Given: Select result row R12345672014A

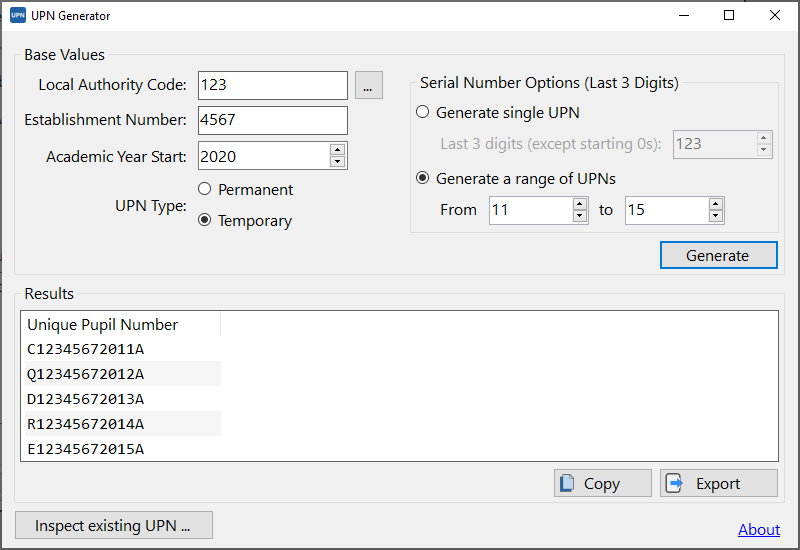Looking at the screenshot, I should coord(122,424).
